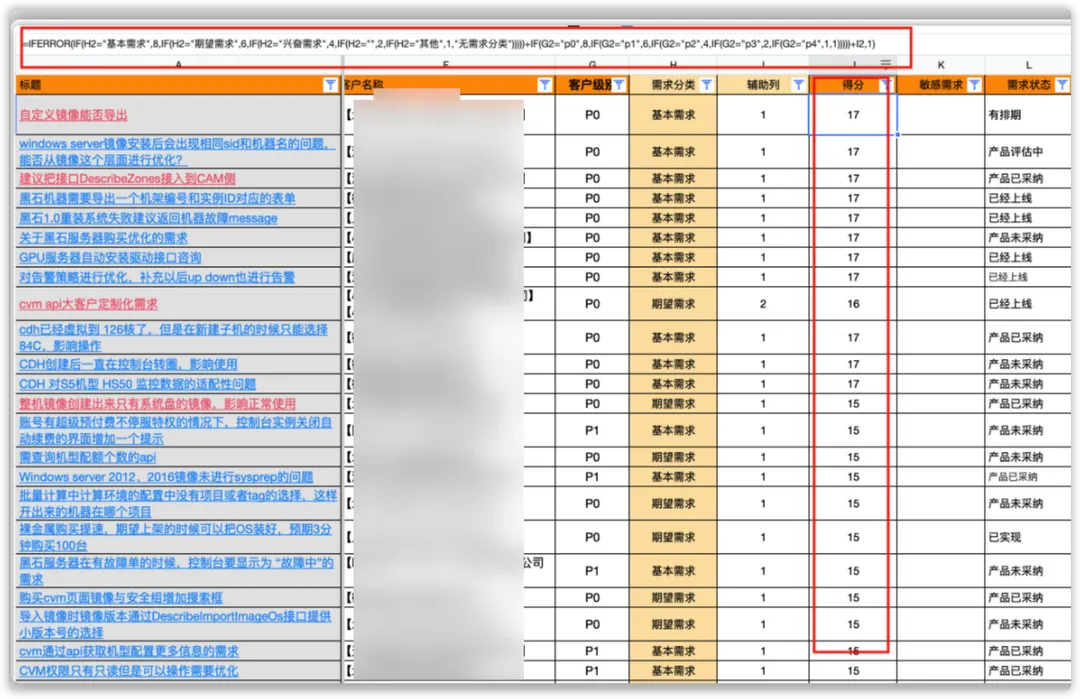Open link about windows server镜像 sid issue
1080x699 pixels.
[x=177, y=152]
